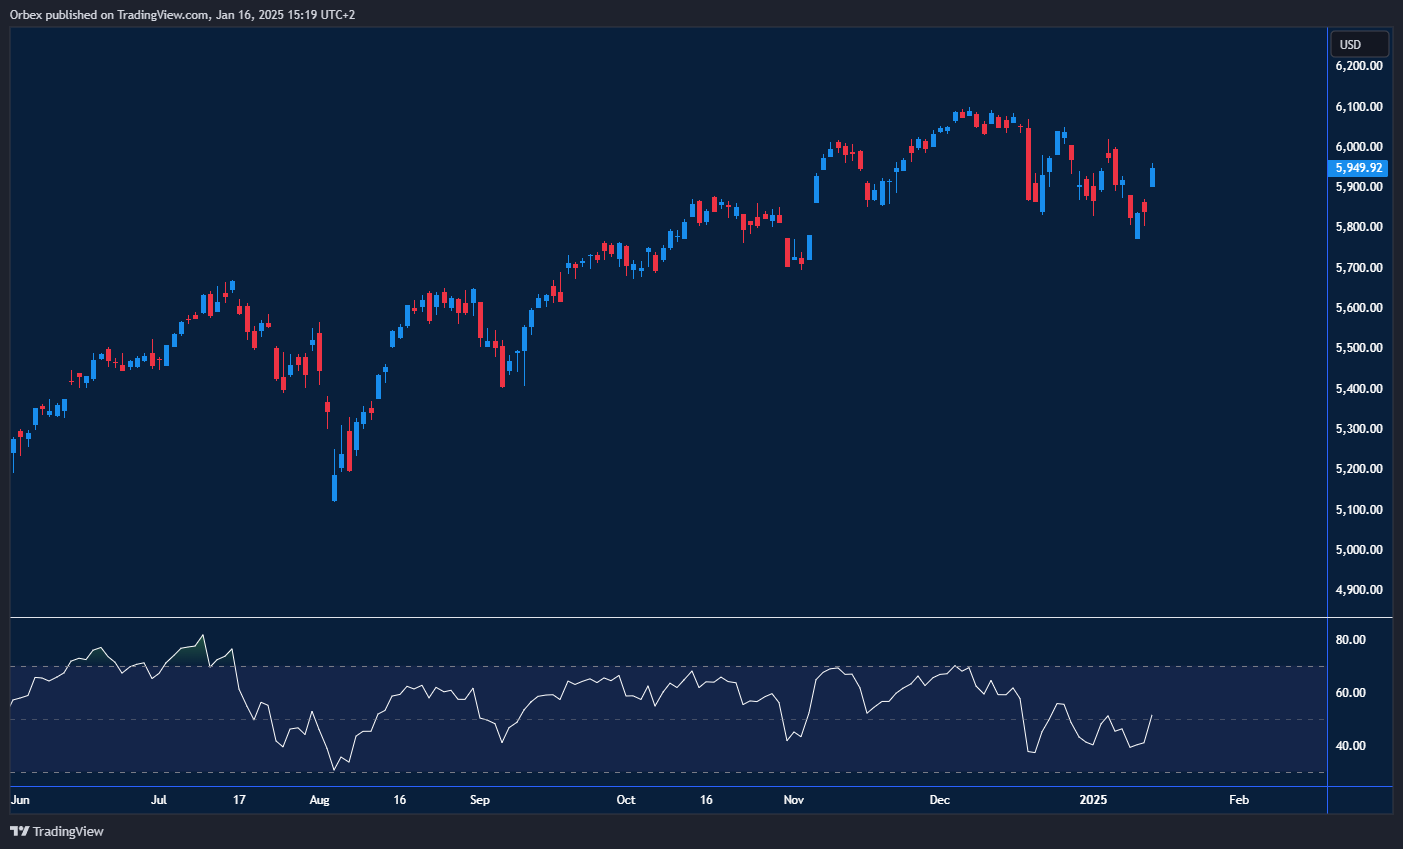
Task: Click the current price label 5,949.92
Action: [x=1359, y=169]
